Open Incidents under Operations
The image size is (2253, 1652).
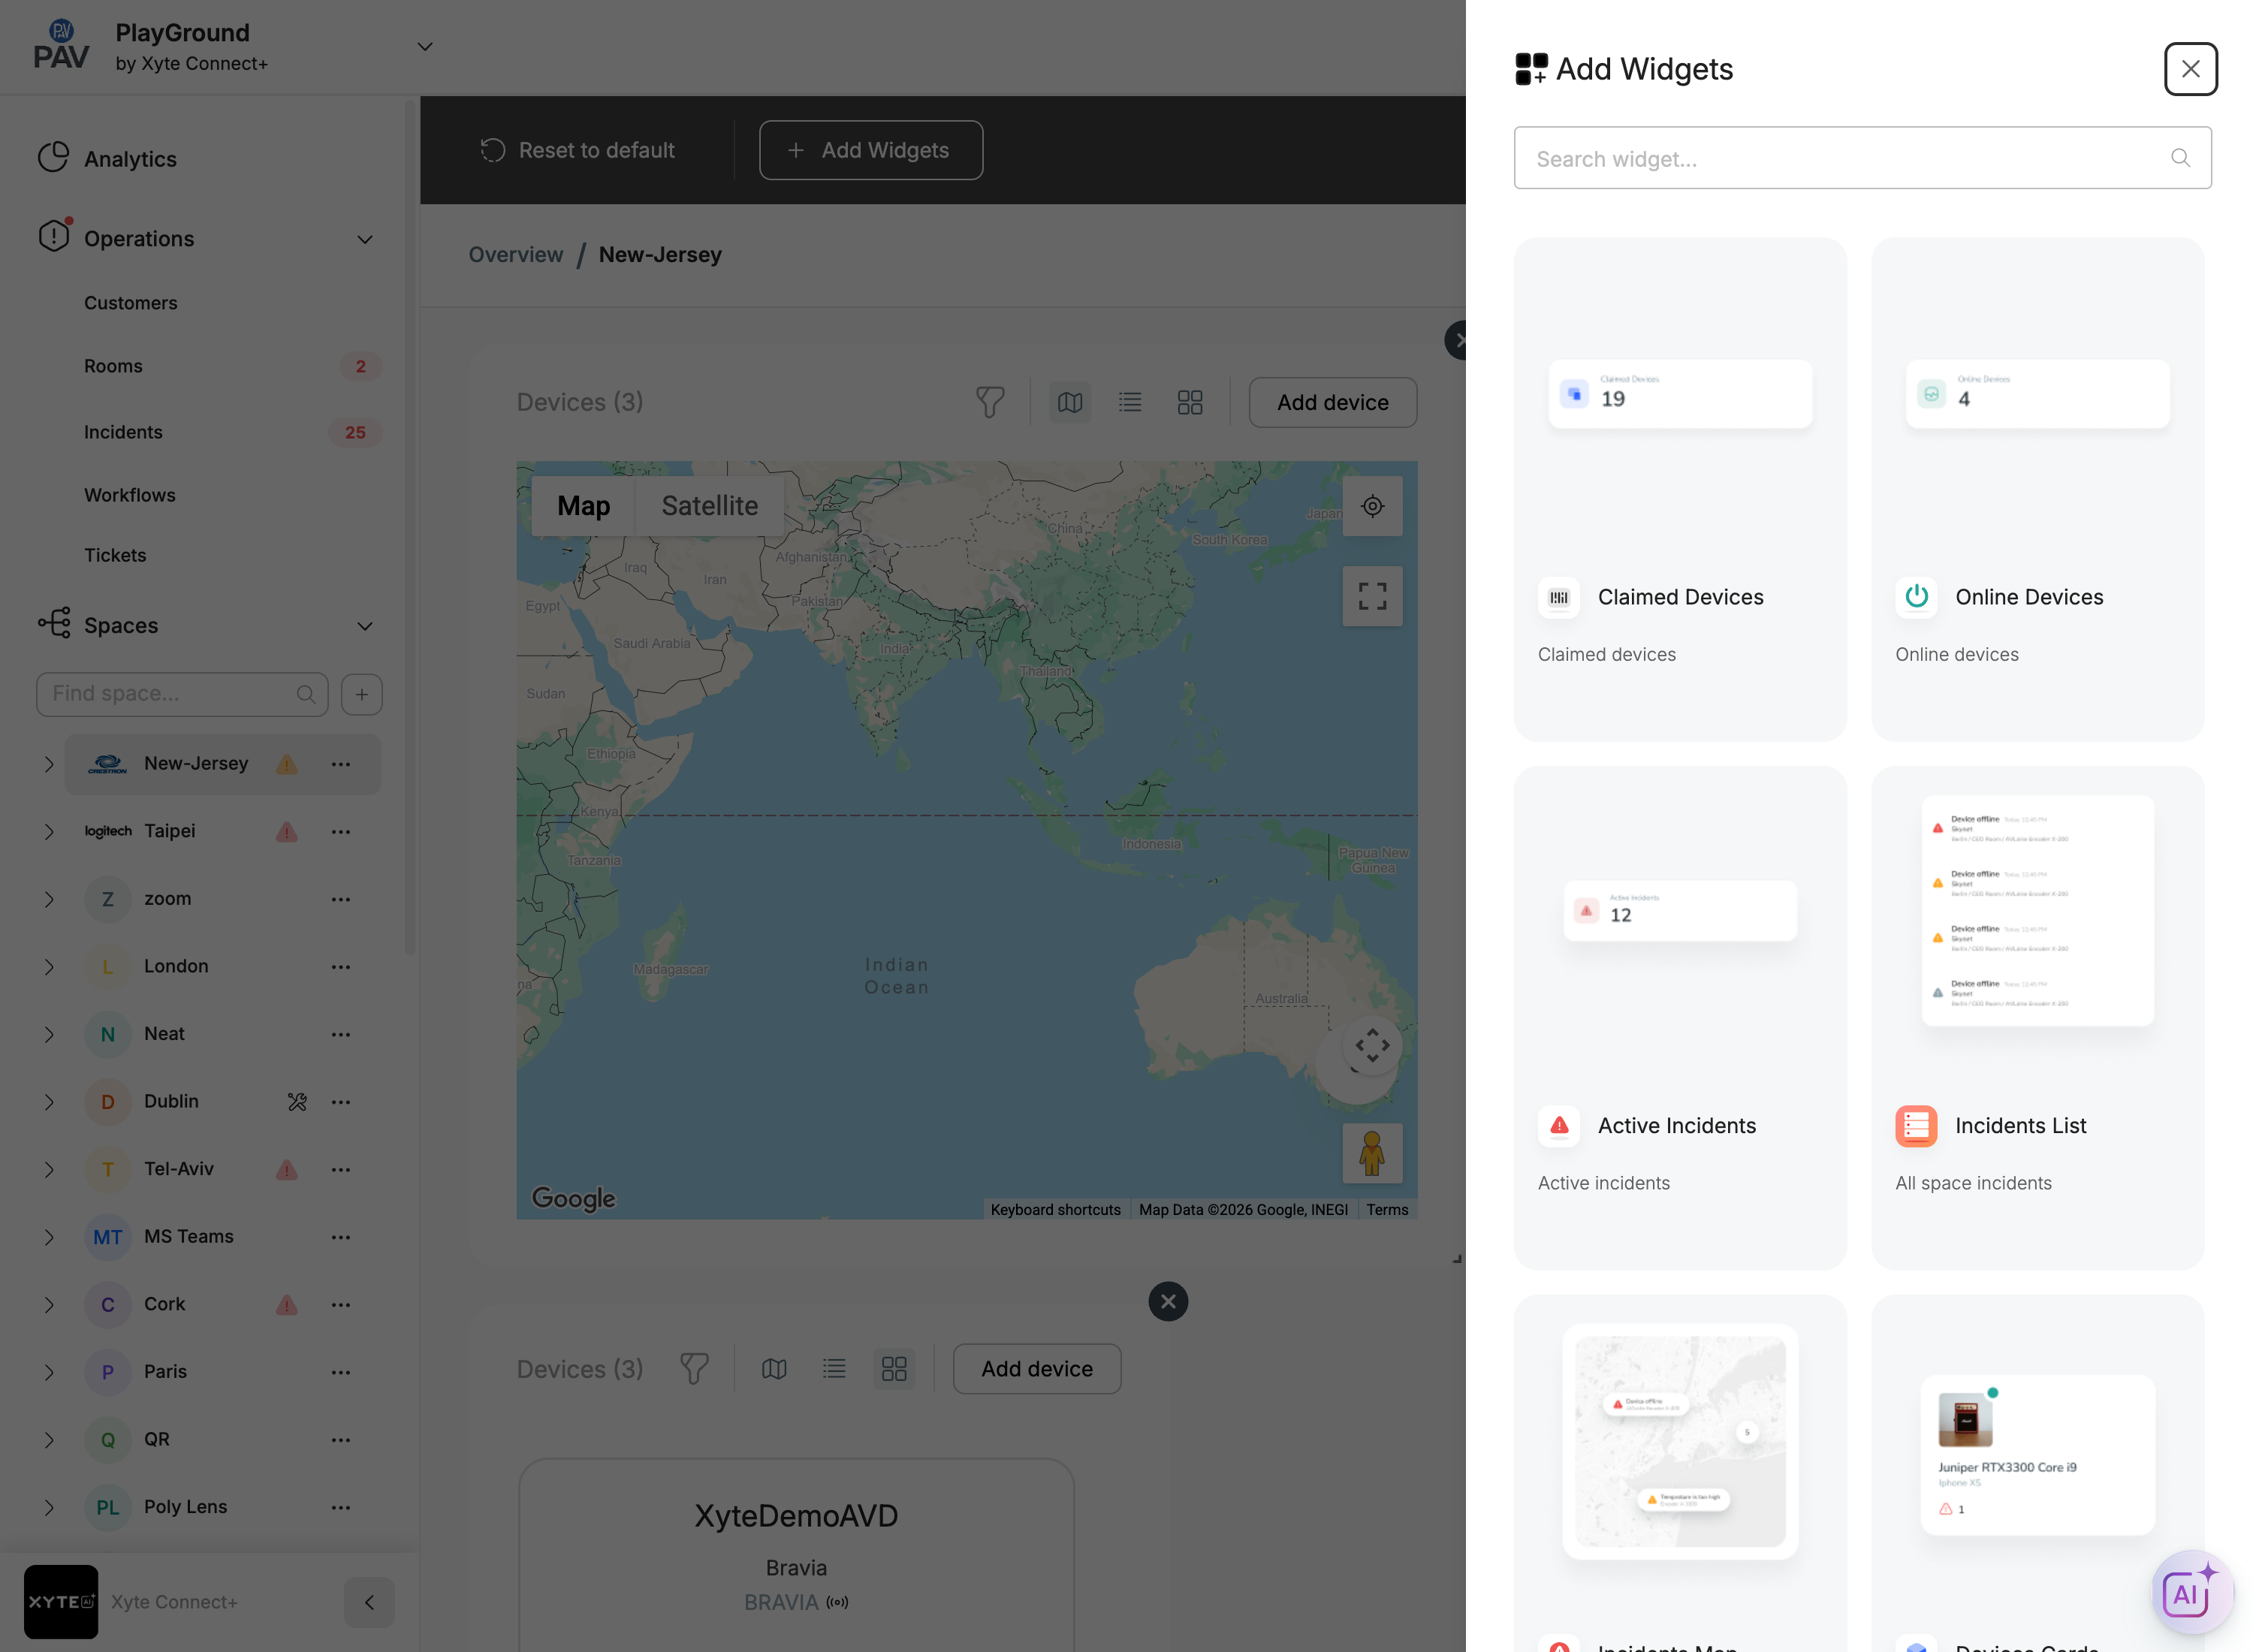(x=123, y=432)
